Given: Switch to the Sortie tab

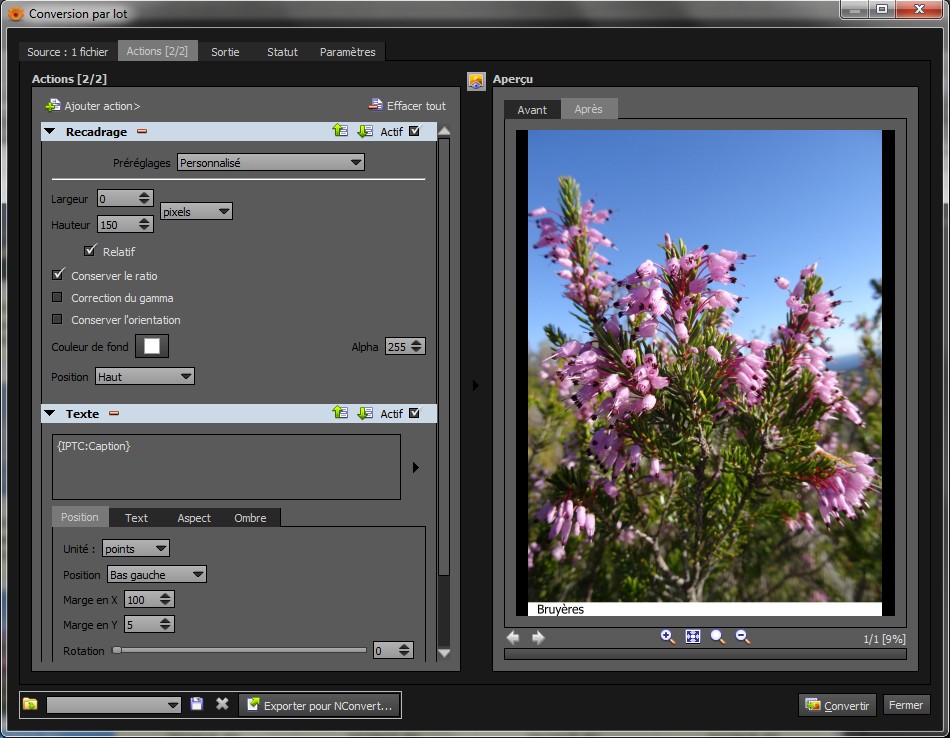Looking at the screenshot, I should click(x=225, y=52).
